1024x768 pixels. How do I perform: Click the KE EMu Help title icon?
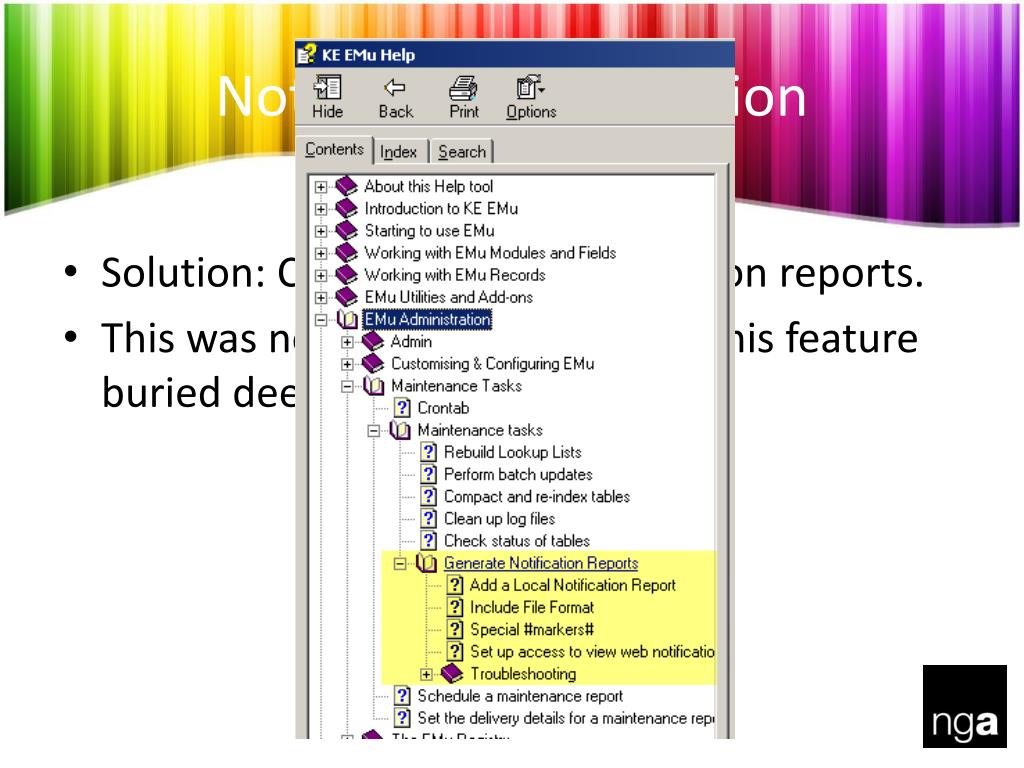coord(306,54)
